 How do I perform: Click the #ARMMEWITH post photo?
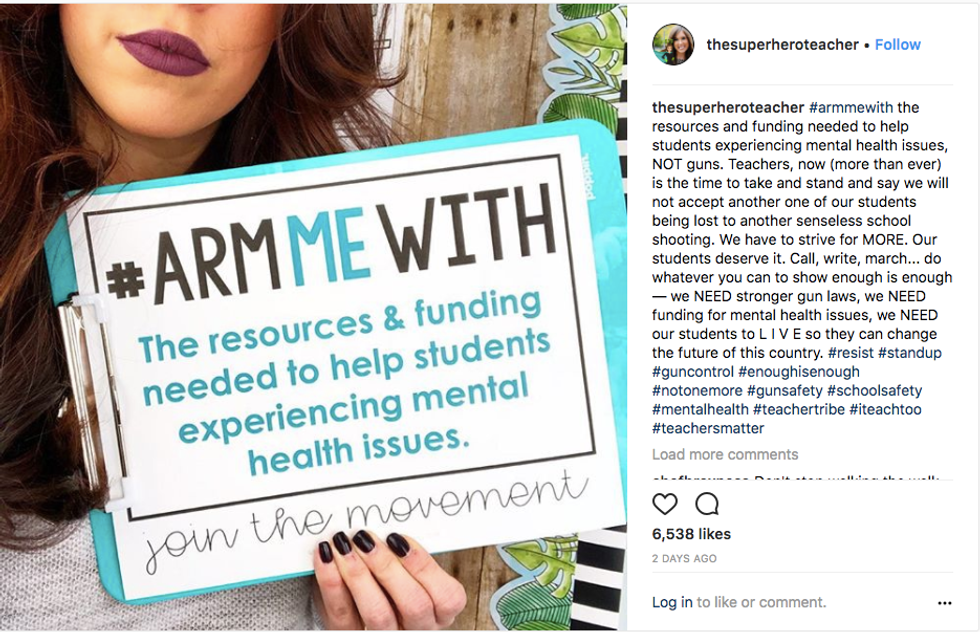313,316
